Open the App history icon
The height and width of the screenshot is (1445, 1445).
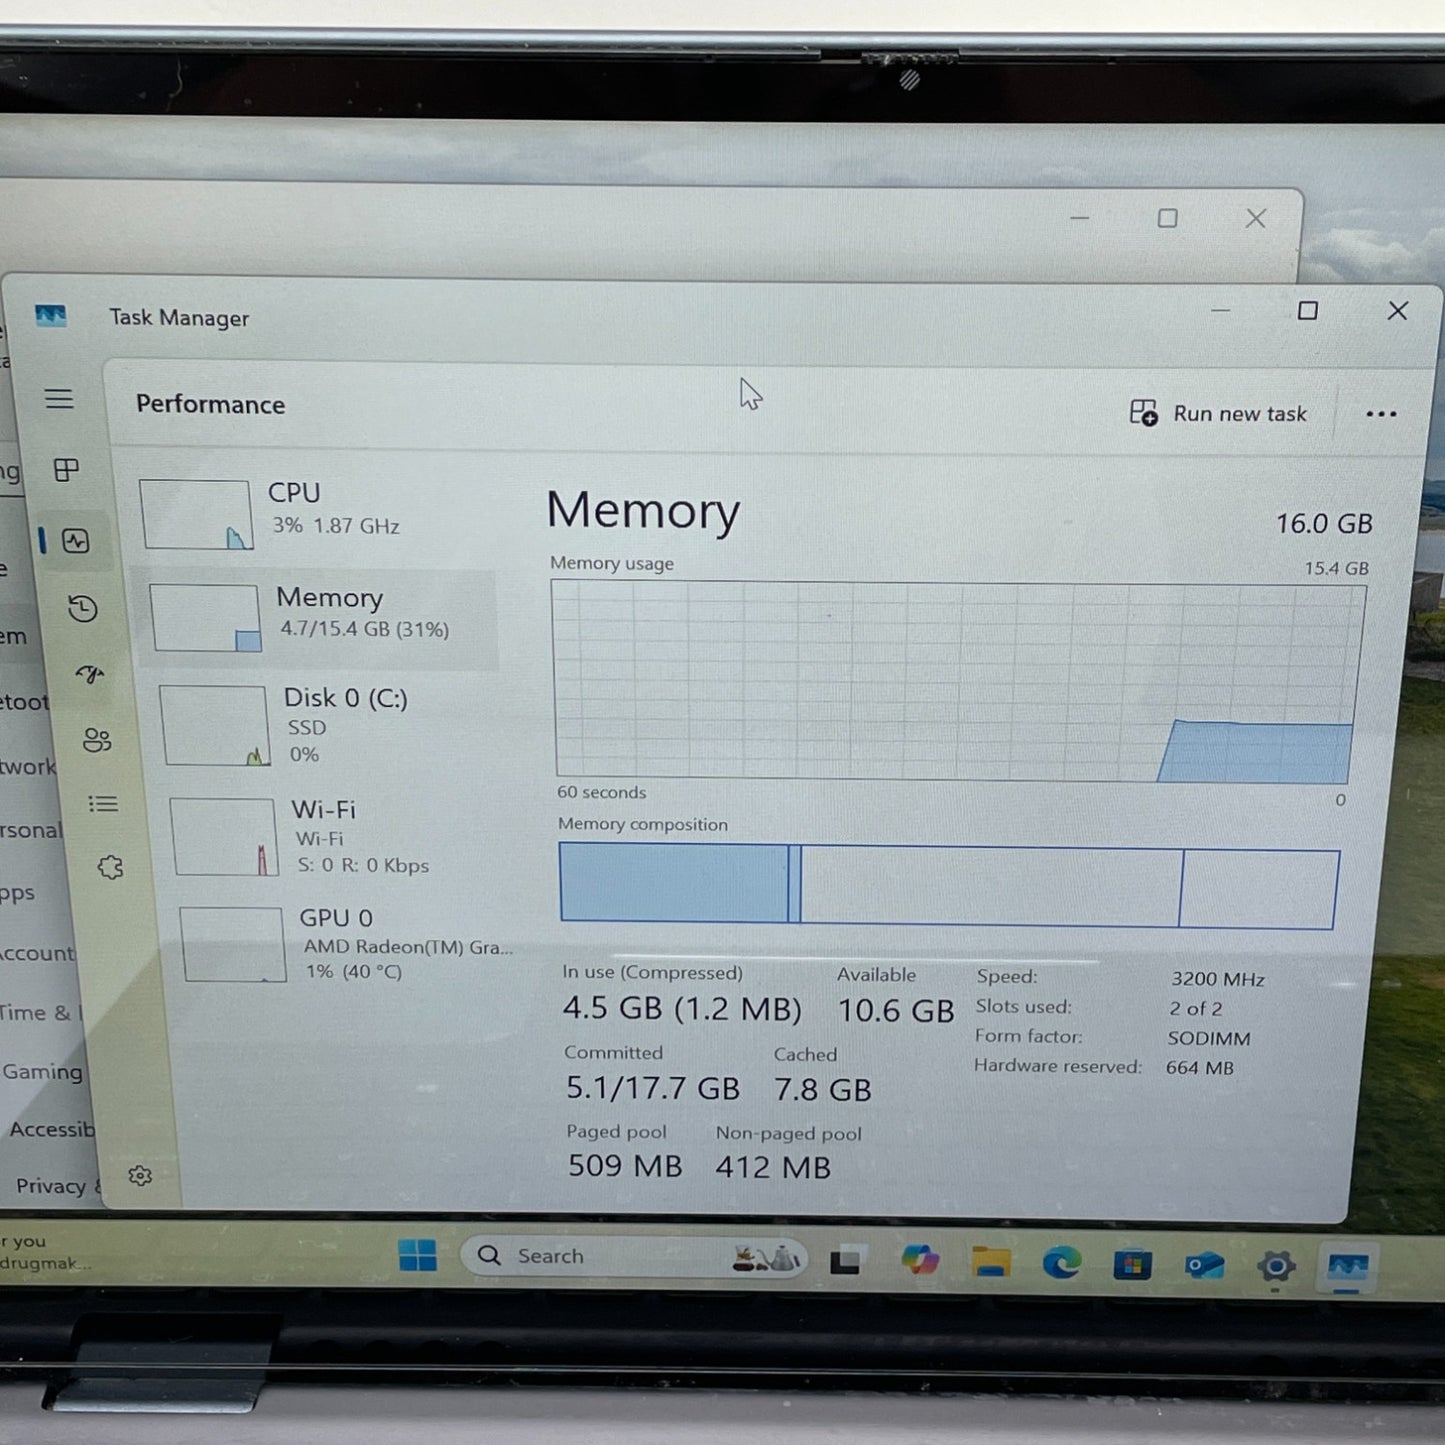83,609
